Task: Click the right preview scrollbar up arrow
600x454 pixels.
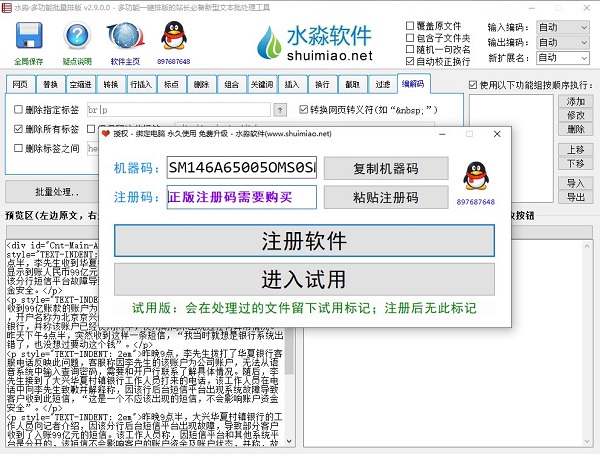Action: (587, 246)
